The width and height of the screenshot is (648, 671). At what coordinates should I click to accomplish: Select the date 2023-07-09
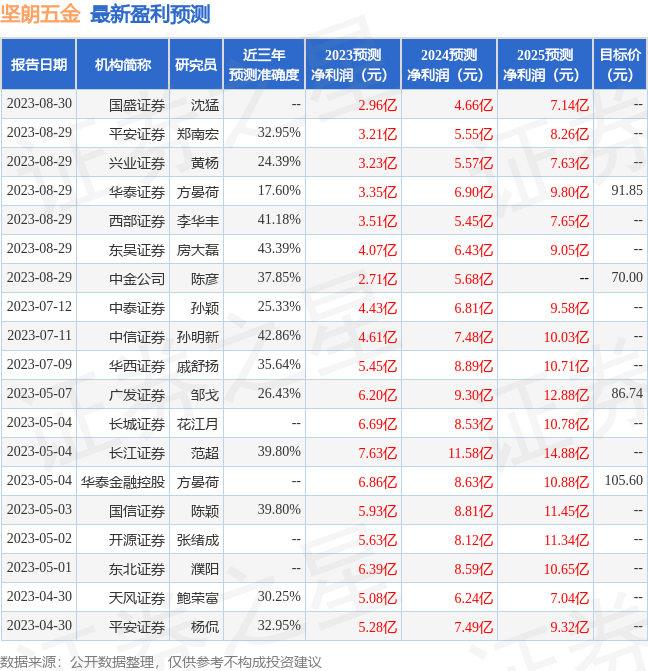(39, 364)
